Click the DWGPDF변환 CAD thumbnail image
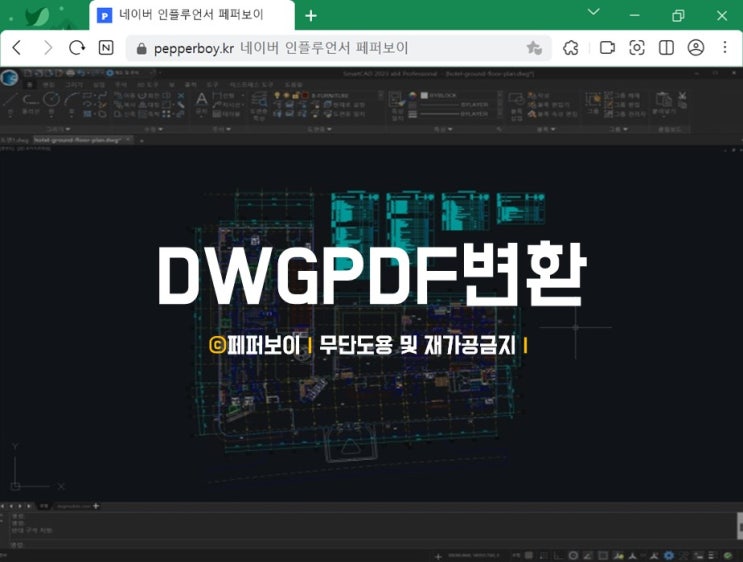 (x=372, y=314)
